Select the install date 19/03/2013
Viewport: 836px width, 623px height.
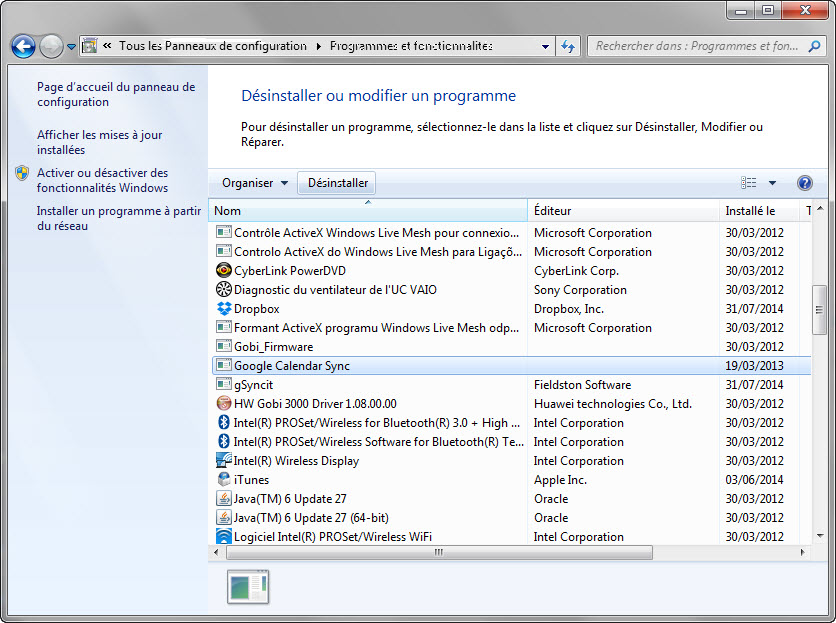(754, 365)
